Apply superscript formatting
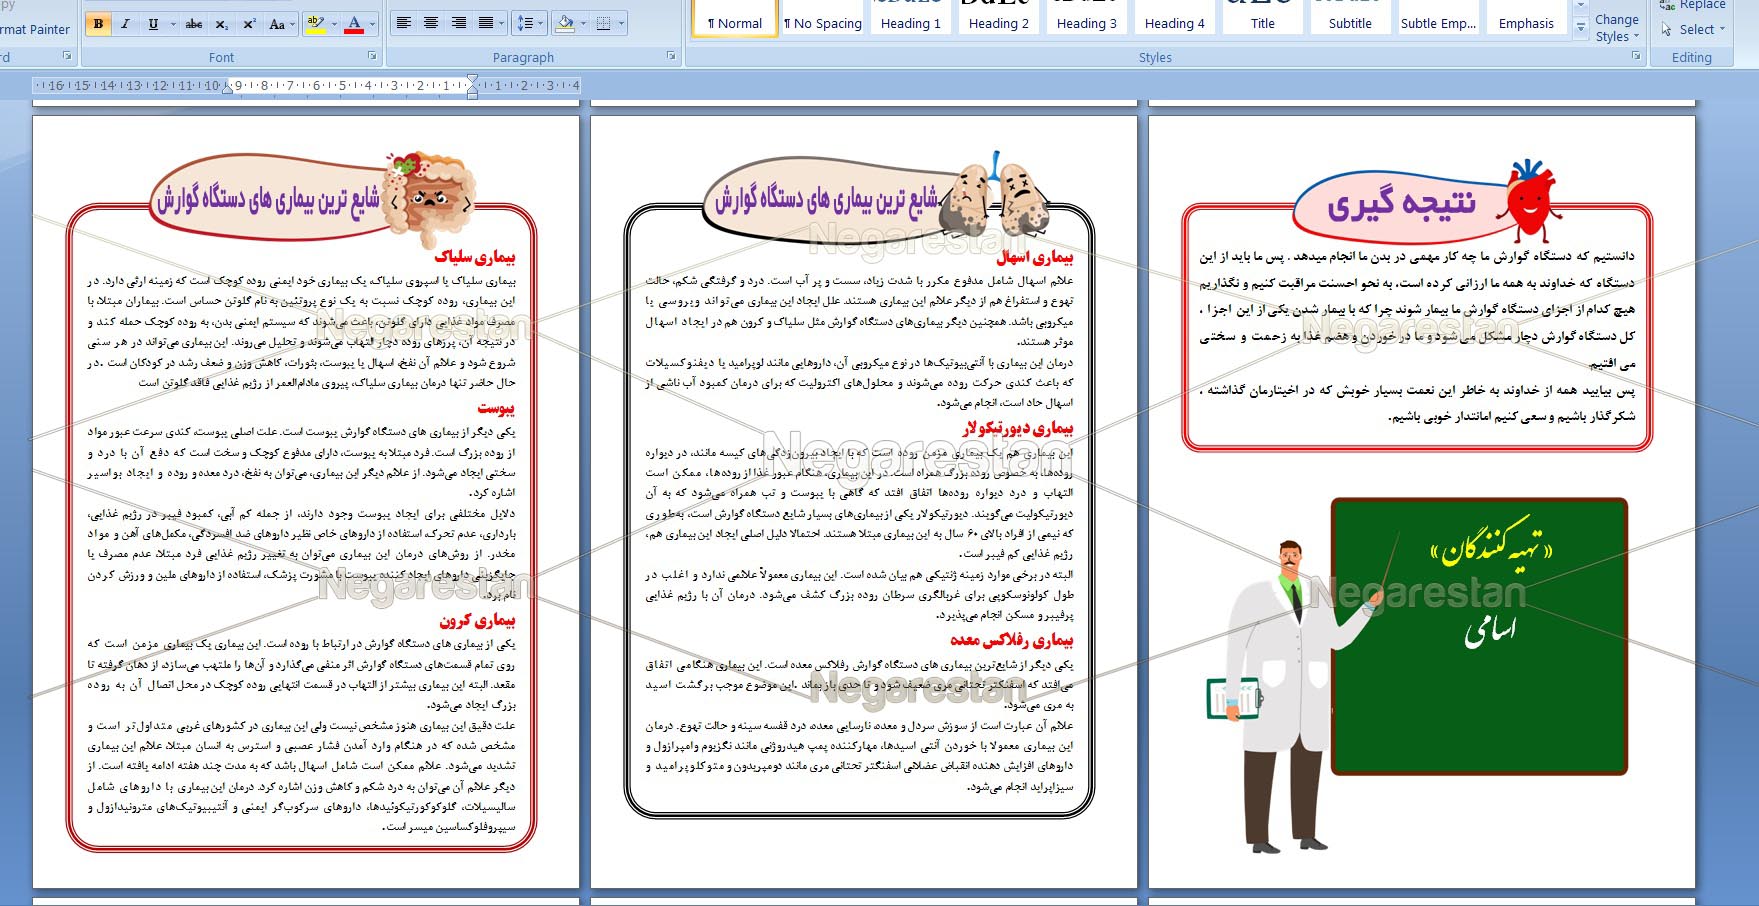Viewport: 1759px width, 906px height. (x=249, y=24)
